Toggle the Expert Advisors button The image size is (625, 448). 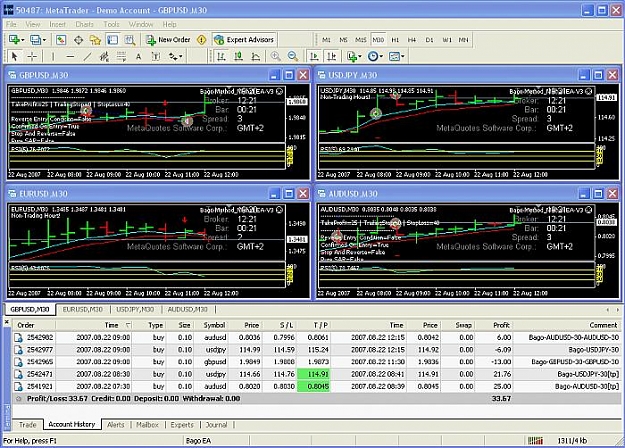pos(244,40)
